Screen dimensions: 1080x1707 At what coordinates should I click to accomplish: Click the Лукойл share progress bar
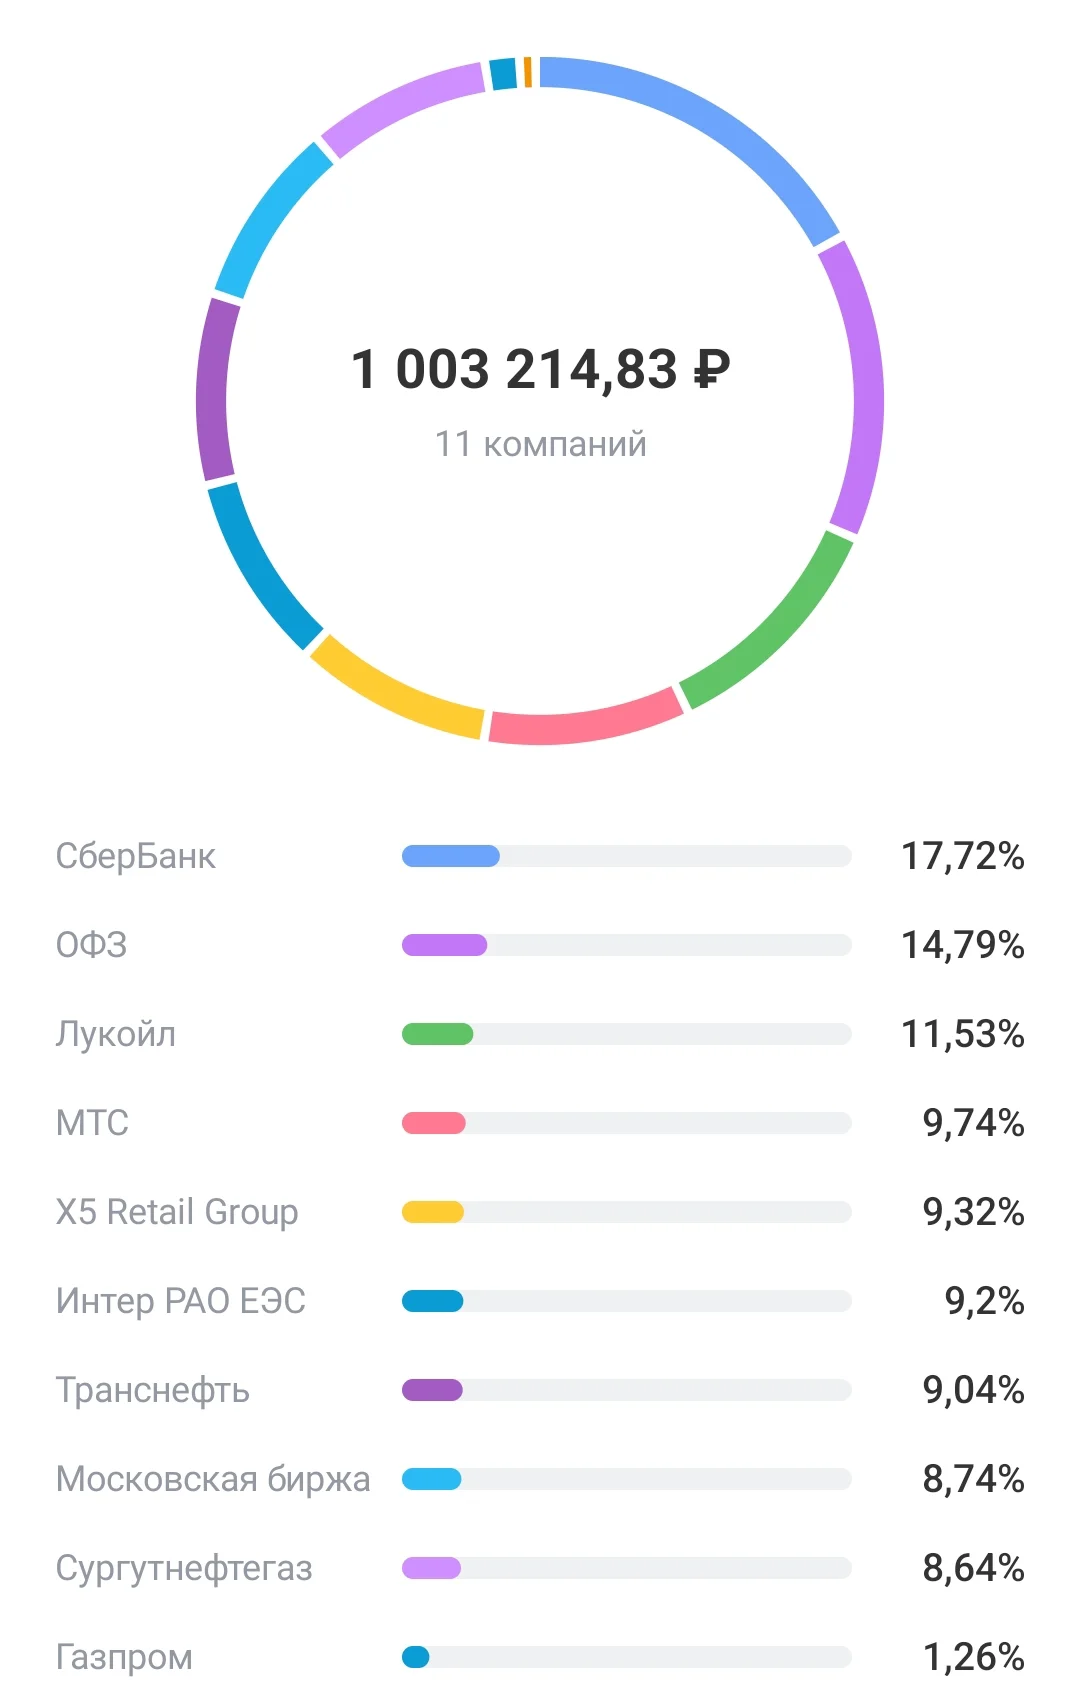(626, 1034)
